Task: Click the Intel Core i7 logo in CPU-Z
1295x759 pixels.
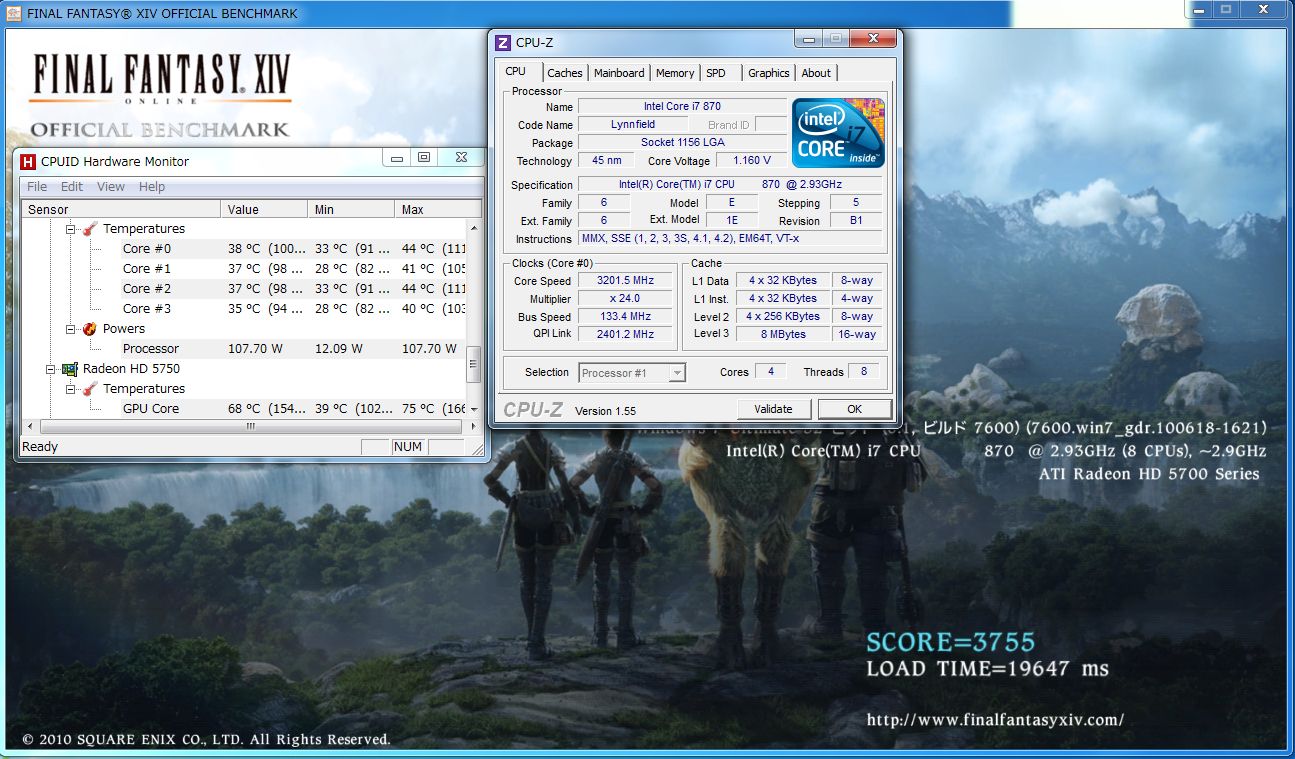Action: coord(838,133)
